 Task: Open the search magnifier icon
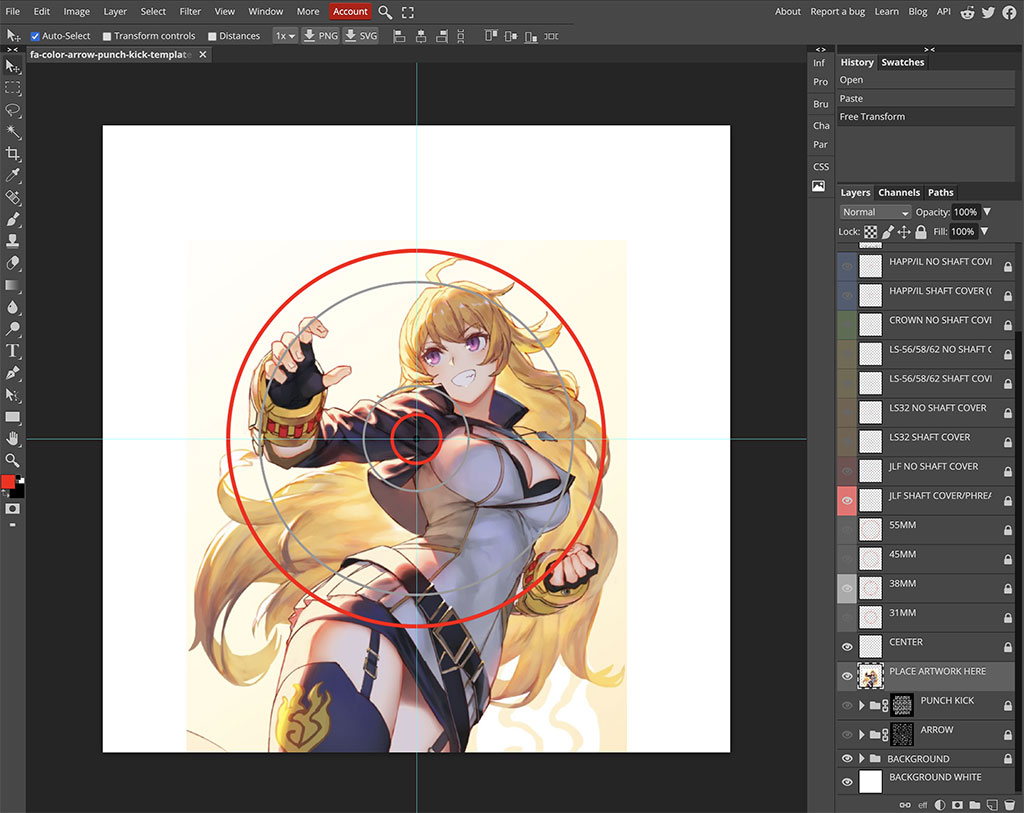[385, 12]
